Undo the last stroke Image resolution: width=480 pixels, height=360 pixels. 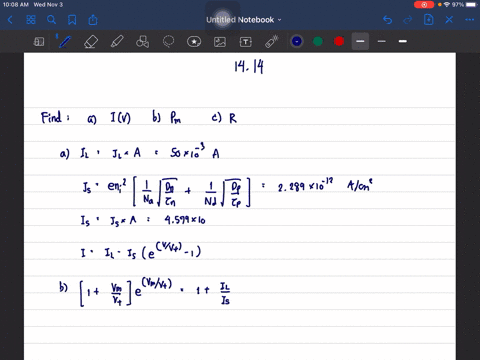(387, 20)
